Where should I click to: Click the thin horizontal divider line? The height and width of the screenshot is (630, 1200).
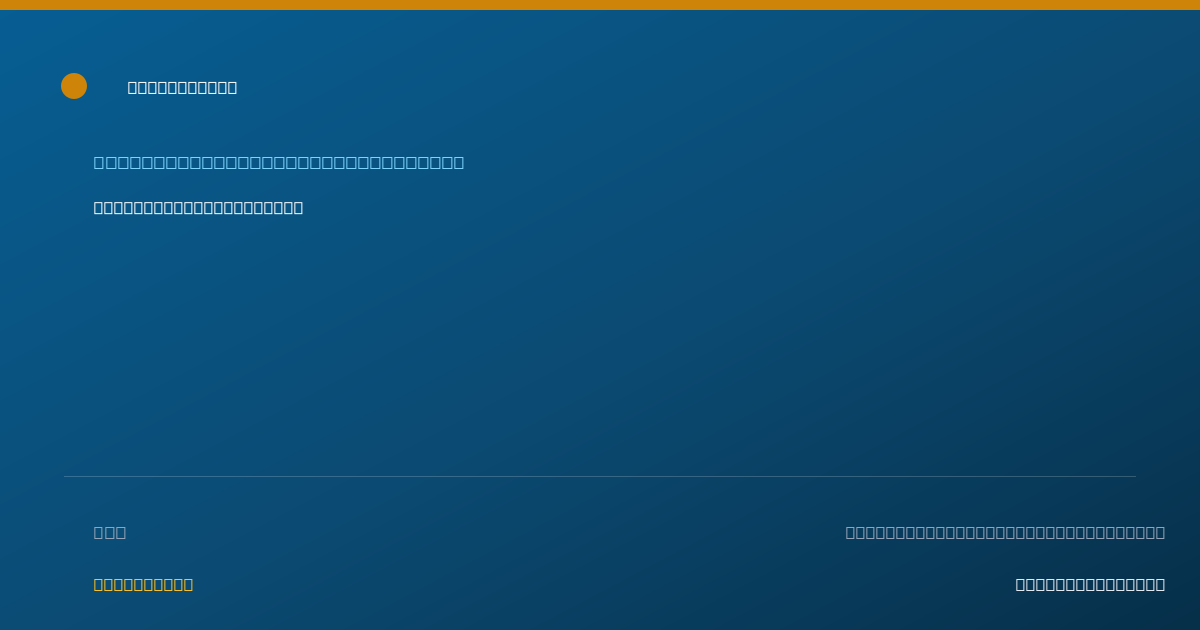click(x=600, y=476)
